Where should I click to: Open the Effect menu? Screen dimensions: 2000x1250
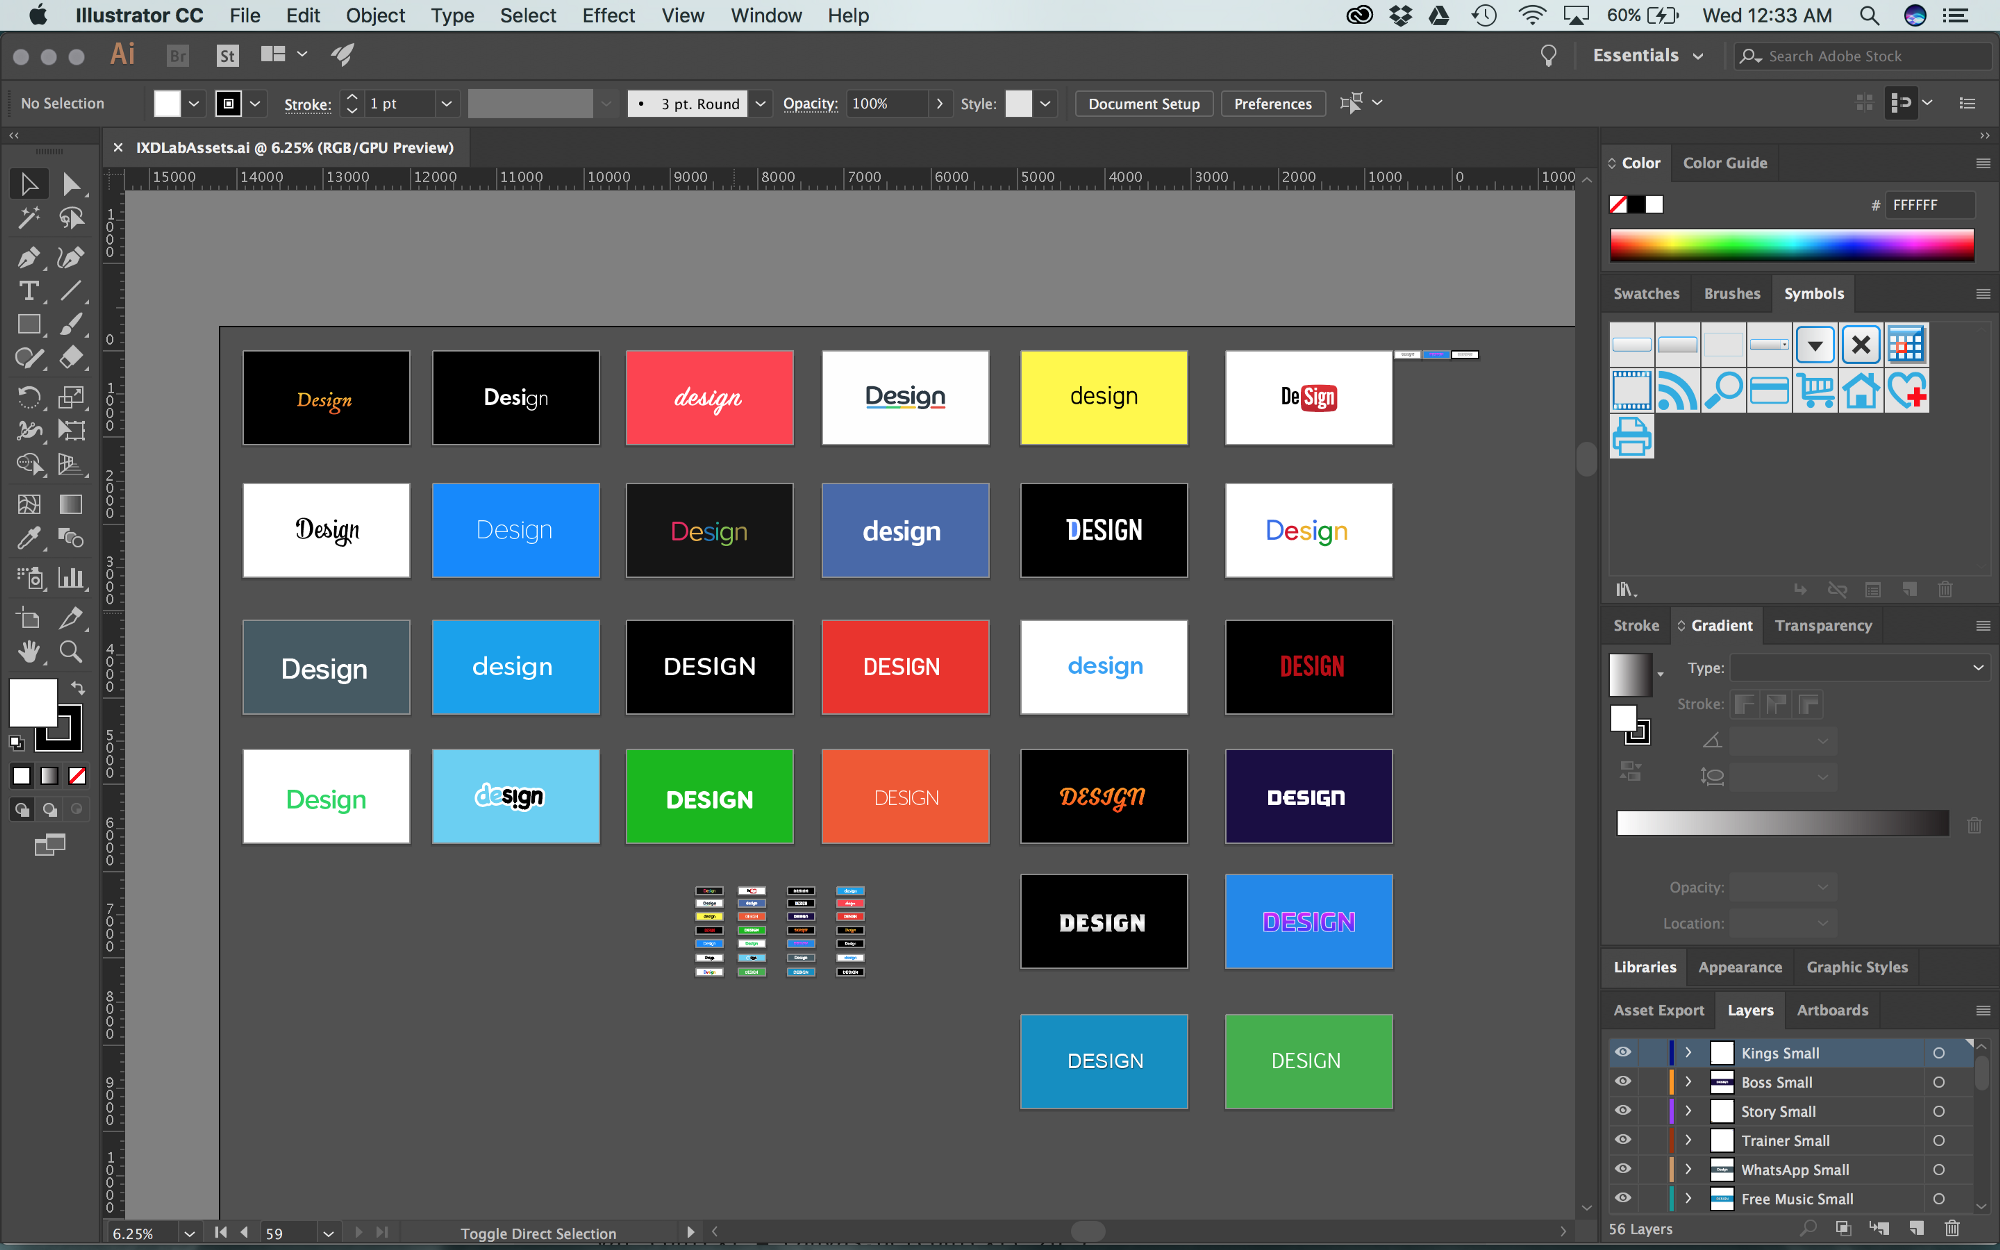(x=608, y=15)
